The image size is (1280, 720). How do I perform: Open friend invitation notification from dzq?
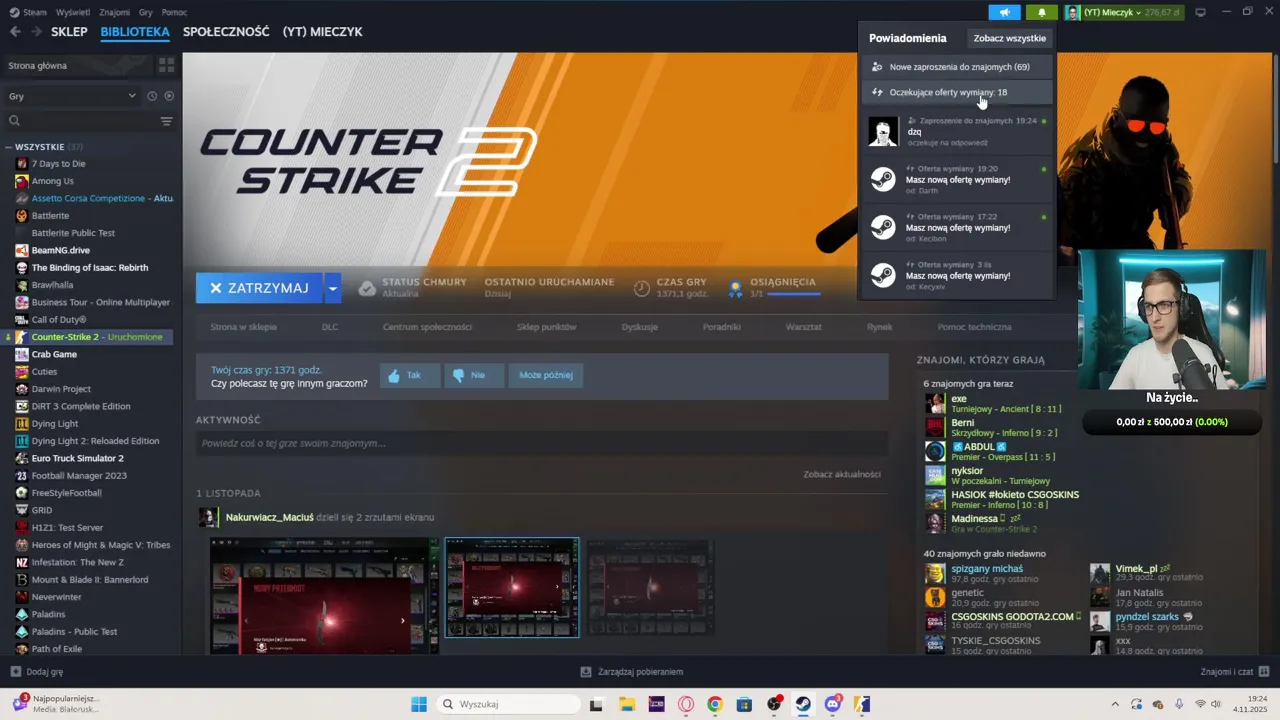pos(957,132)
